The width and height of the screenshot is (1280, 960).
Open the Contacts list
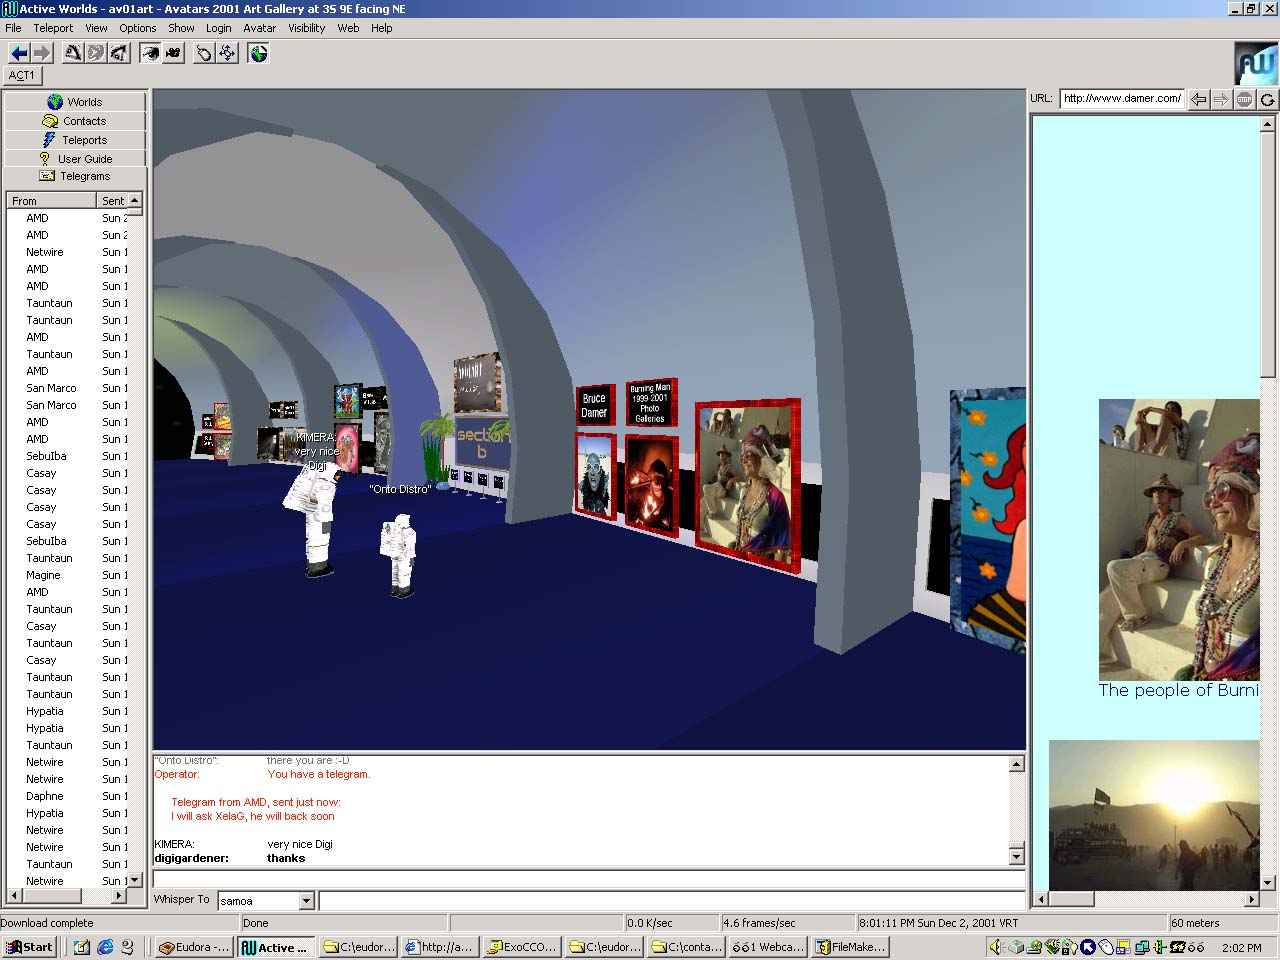click(75, 121)
